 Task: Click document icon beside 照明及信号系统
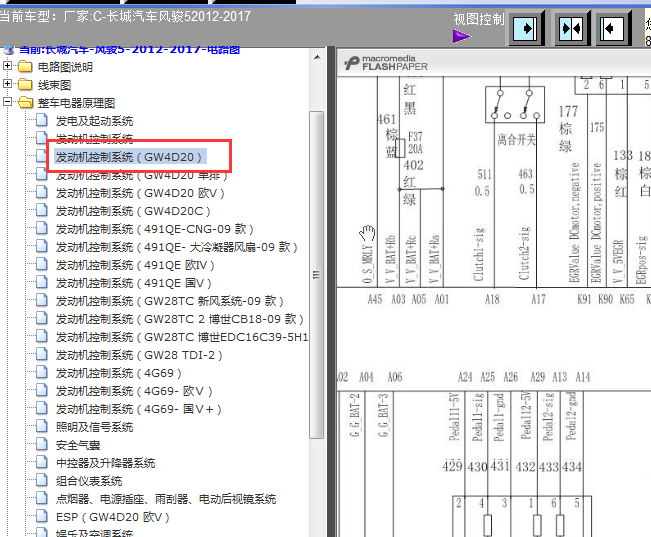(x=42, y=426)
